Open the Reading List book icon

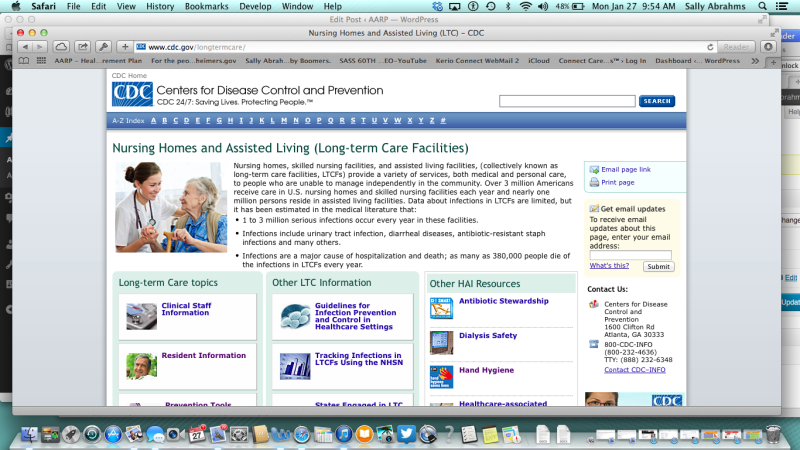pos(23,61)
